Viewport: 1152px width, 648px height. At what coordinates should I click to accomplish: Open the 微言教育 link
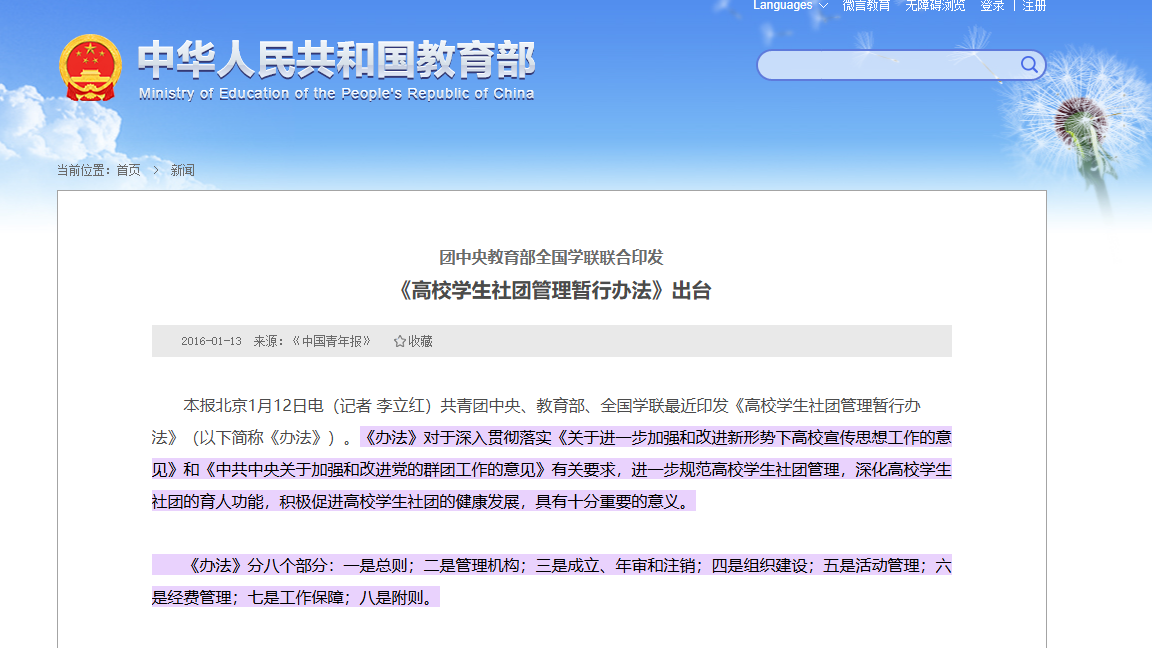[x=866, y=6]
